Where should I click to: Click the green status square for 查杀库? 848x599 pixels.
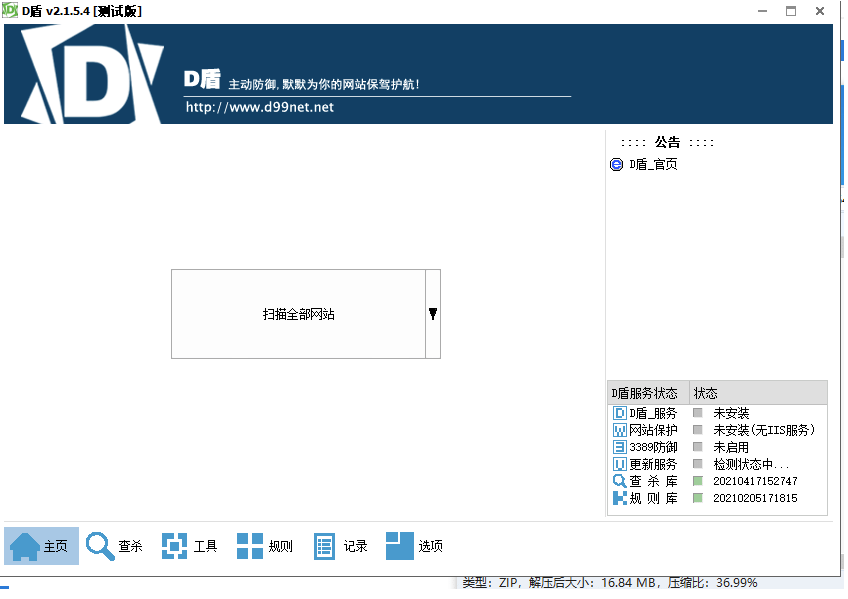699,482
